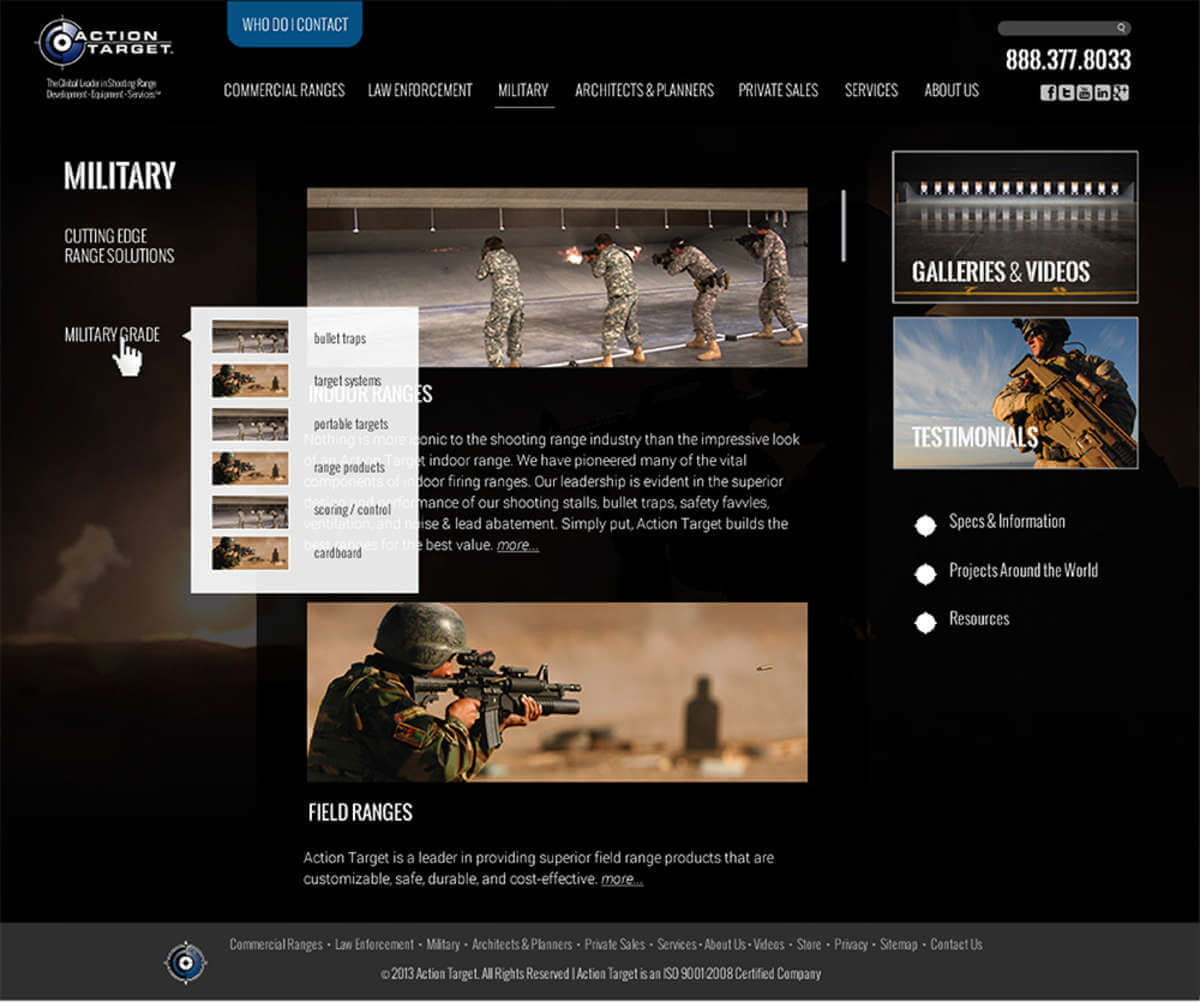Viewport: 1200px width, 1002px height.
Task: Click the Action Target header logo
Action: point(105,42)
